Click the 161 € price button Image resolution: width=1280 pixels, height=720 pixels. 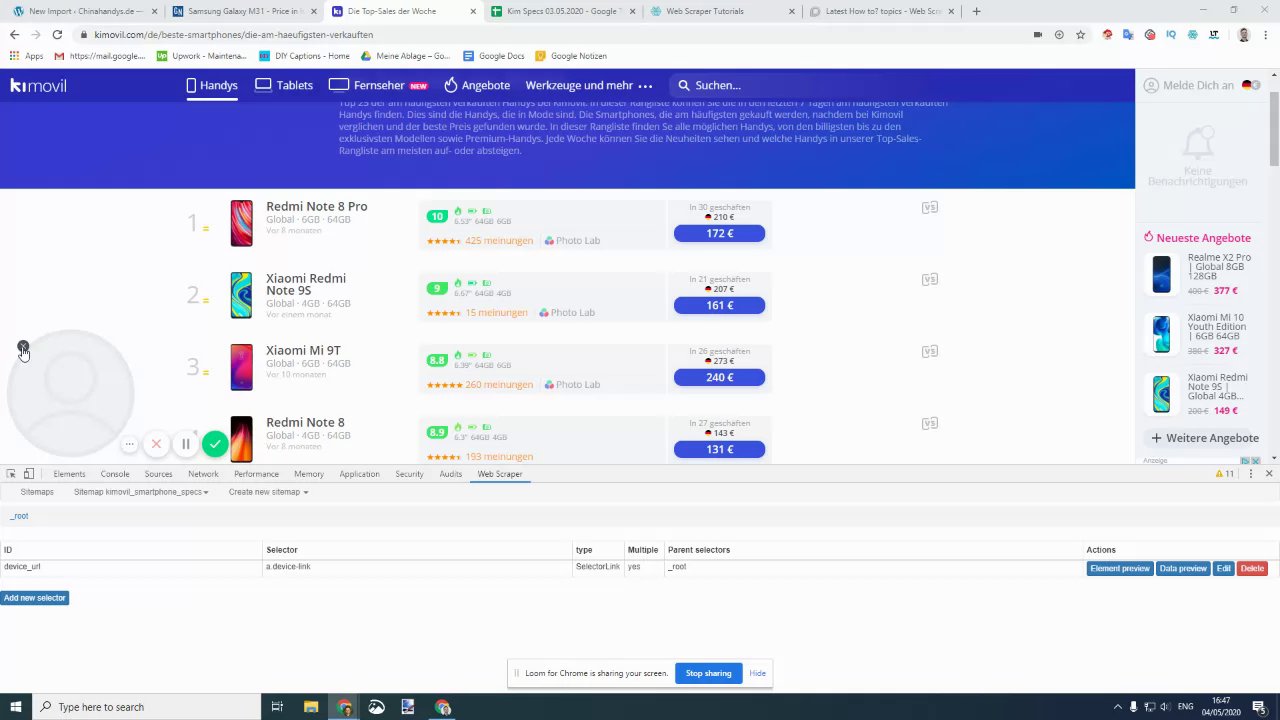[719, 305]
